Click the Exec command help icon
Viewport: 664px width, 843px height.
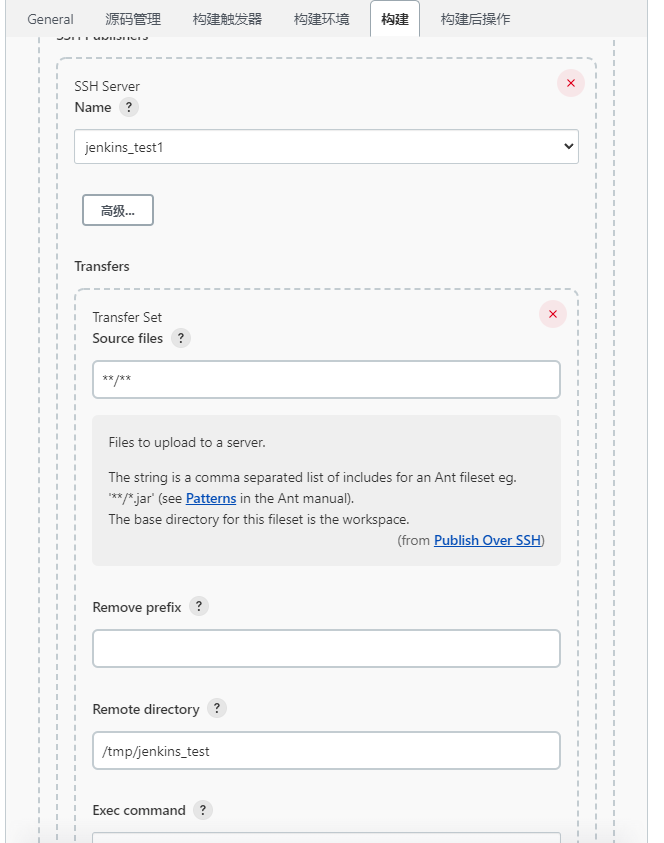[x=203, y=810]
